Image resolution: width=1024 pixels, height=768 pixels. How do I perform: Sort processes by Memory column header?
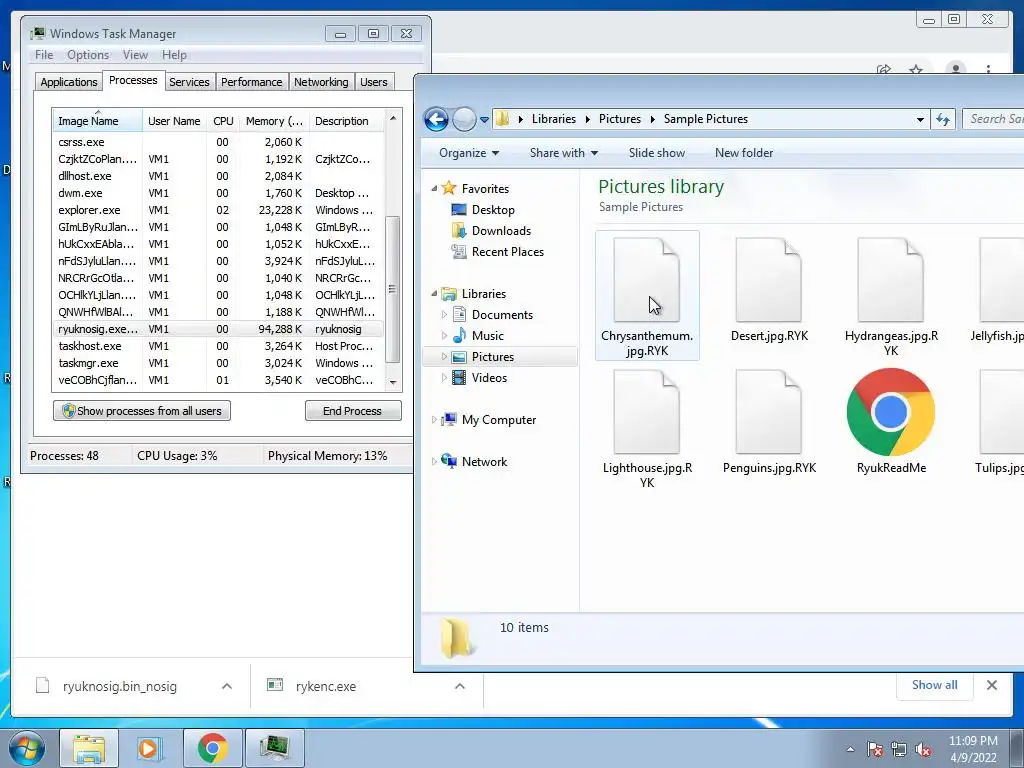(274, 121)
